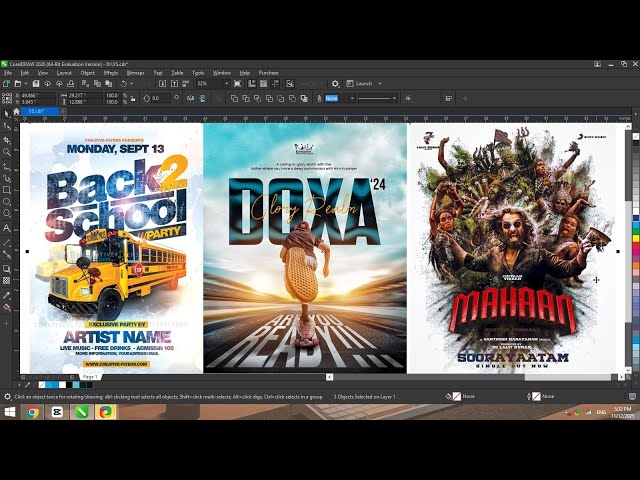Click the Options gear icon in toolbar
This screenshot has width=640, height=480.
tap(335, 84)
